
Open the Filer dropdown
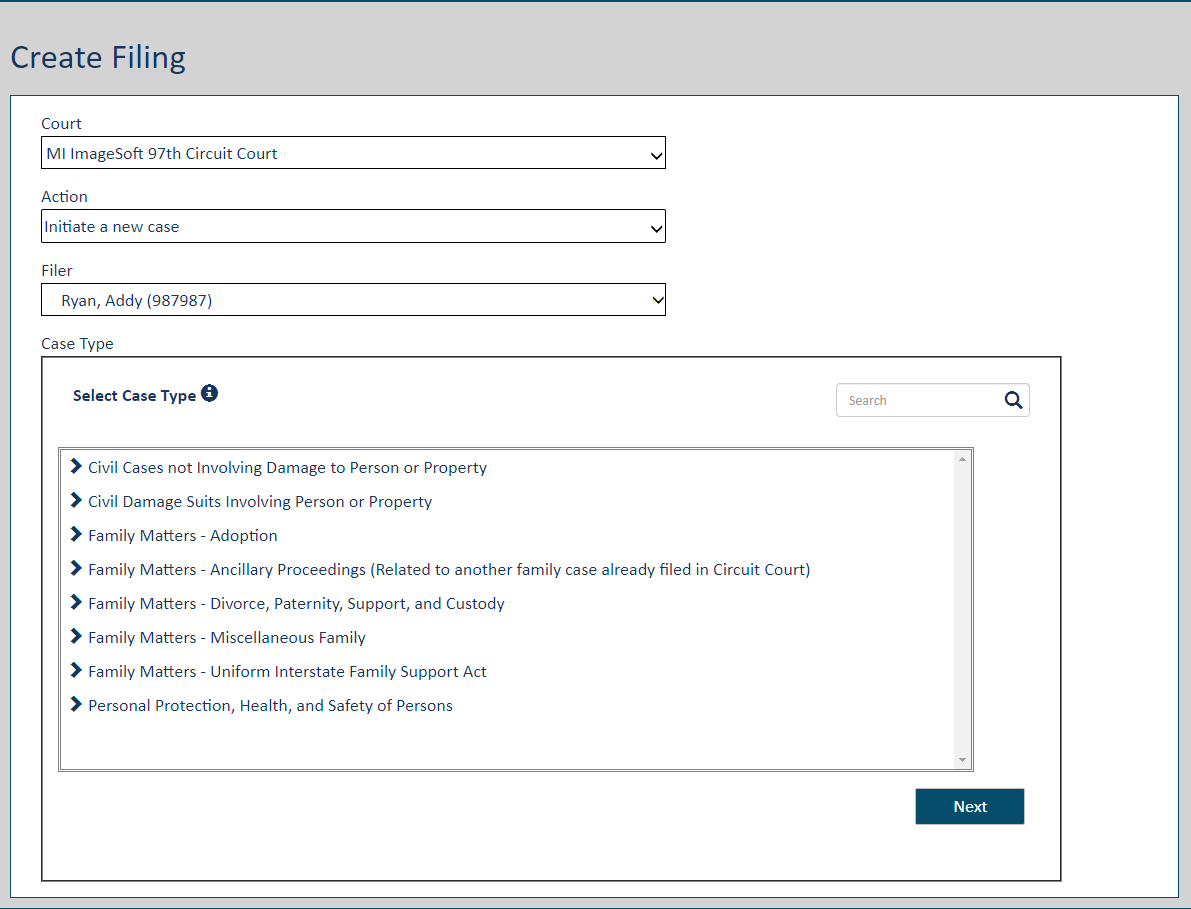[x=353, y=300]
